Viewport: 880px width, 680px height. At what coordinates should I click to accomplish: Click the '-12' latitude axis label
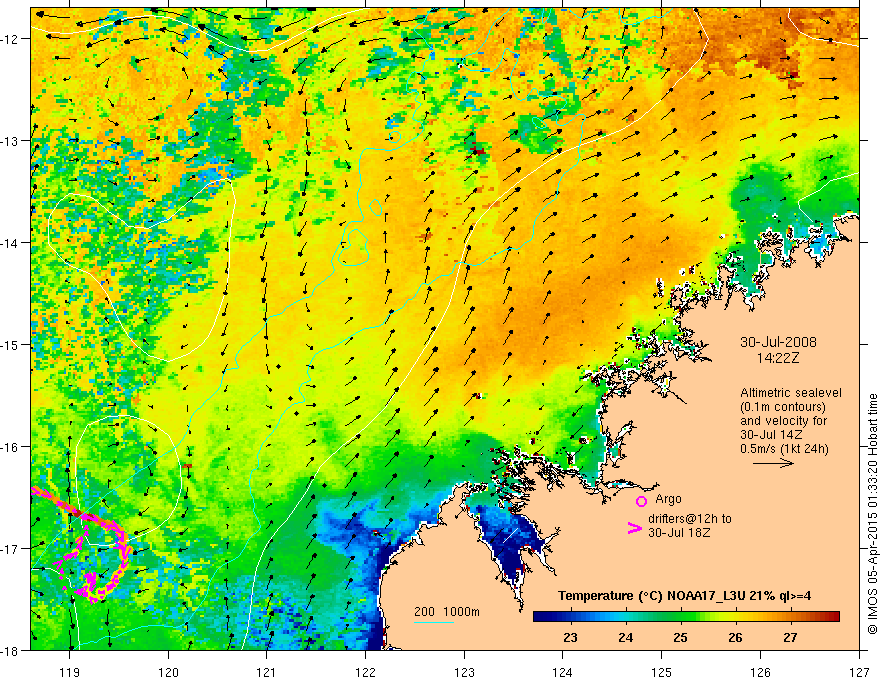[x=11, y=39]
